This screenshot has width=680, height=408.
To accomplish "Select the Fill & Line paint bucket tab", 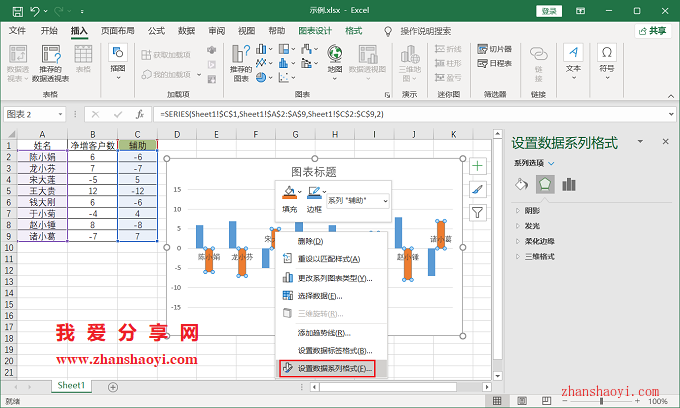I will point(521,185).
